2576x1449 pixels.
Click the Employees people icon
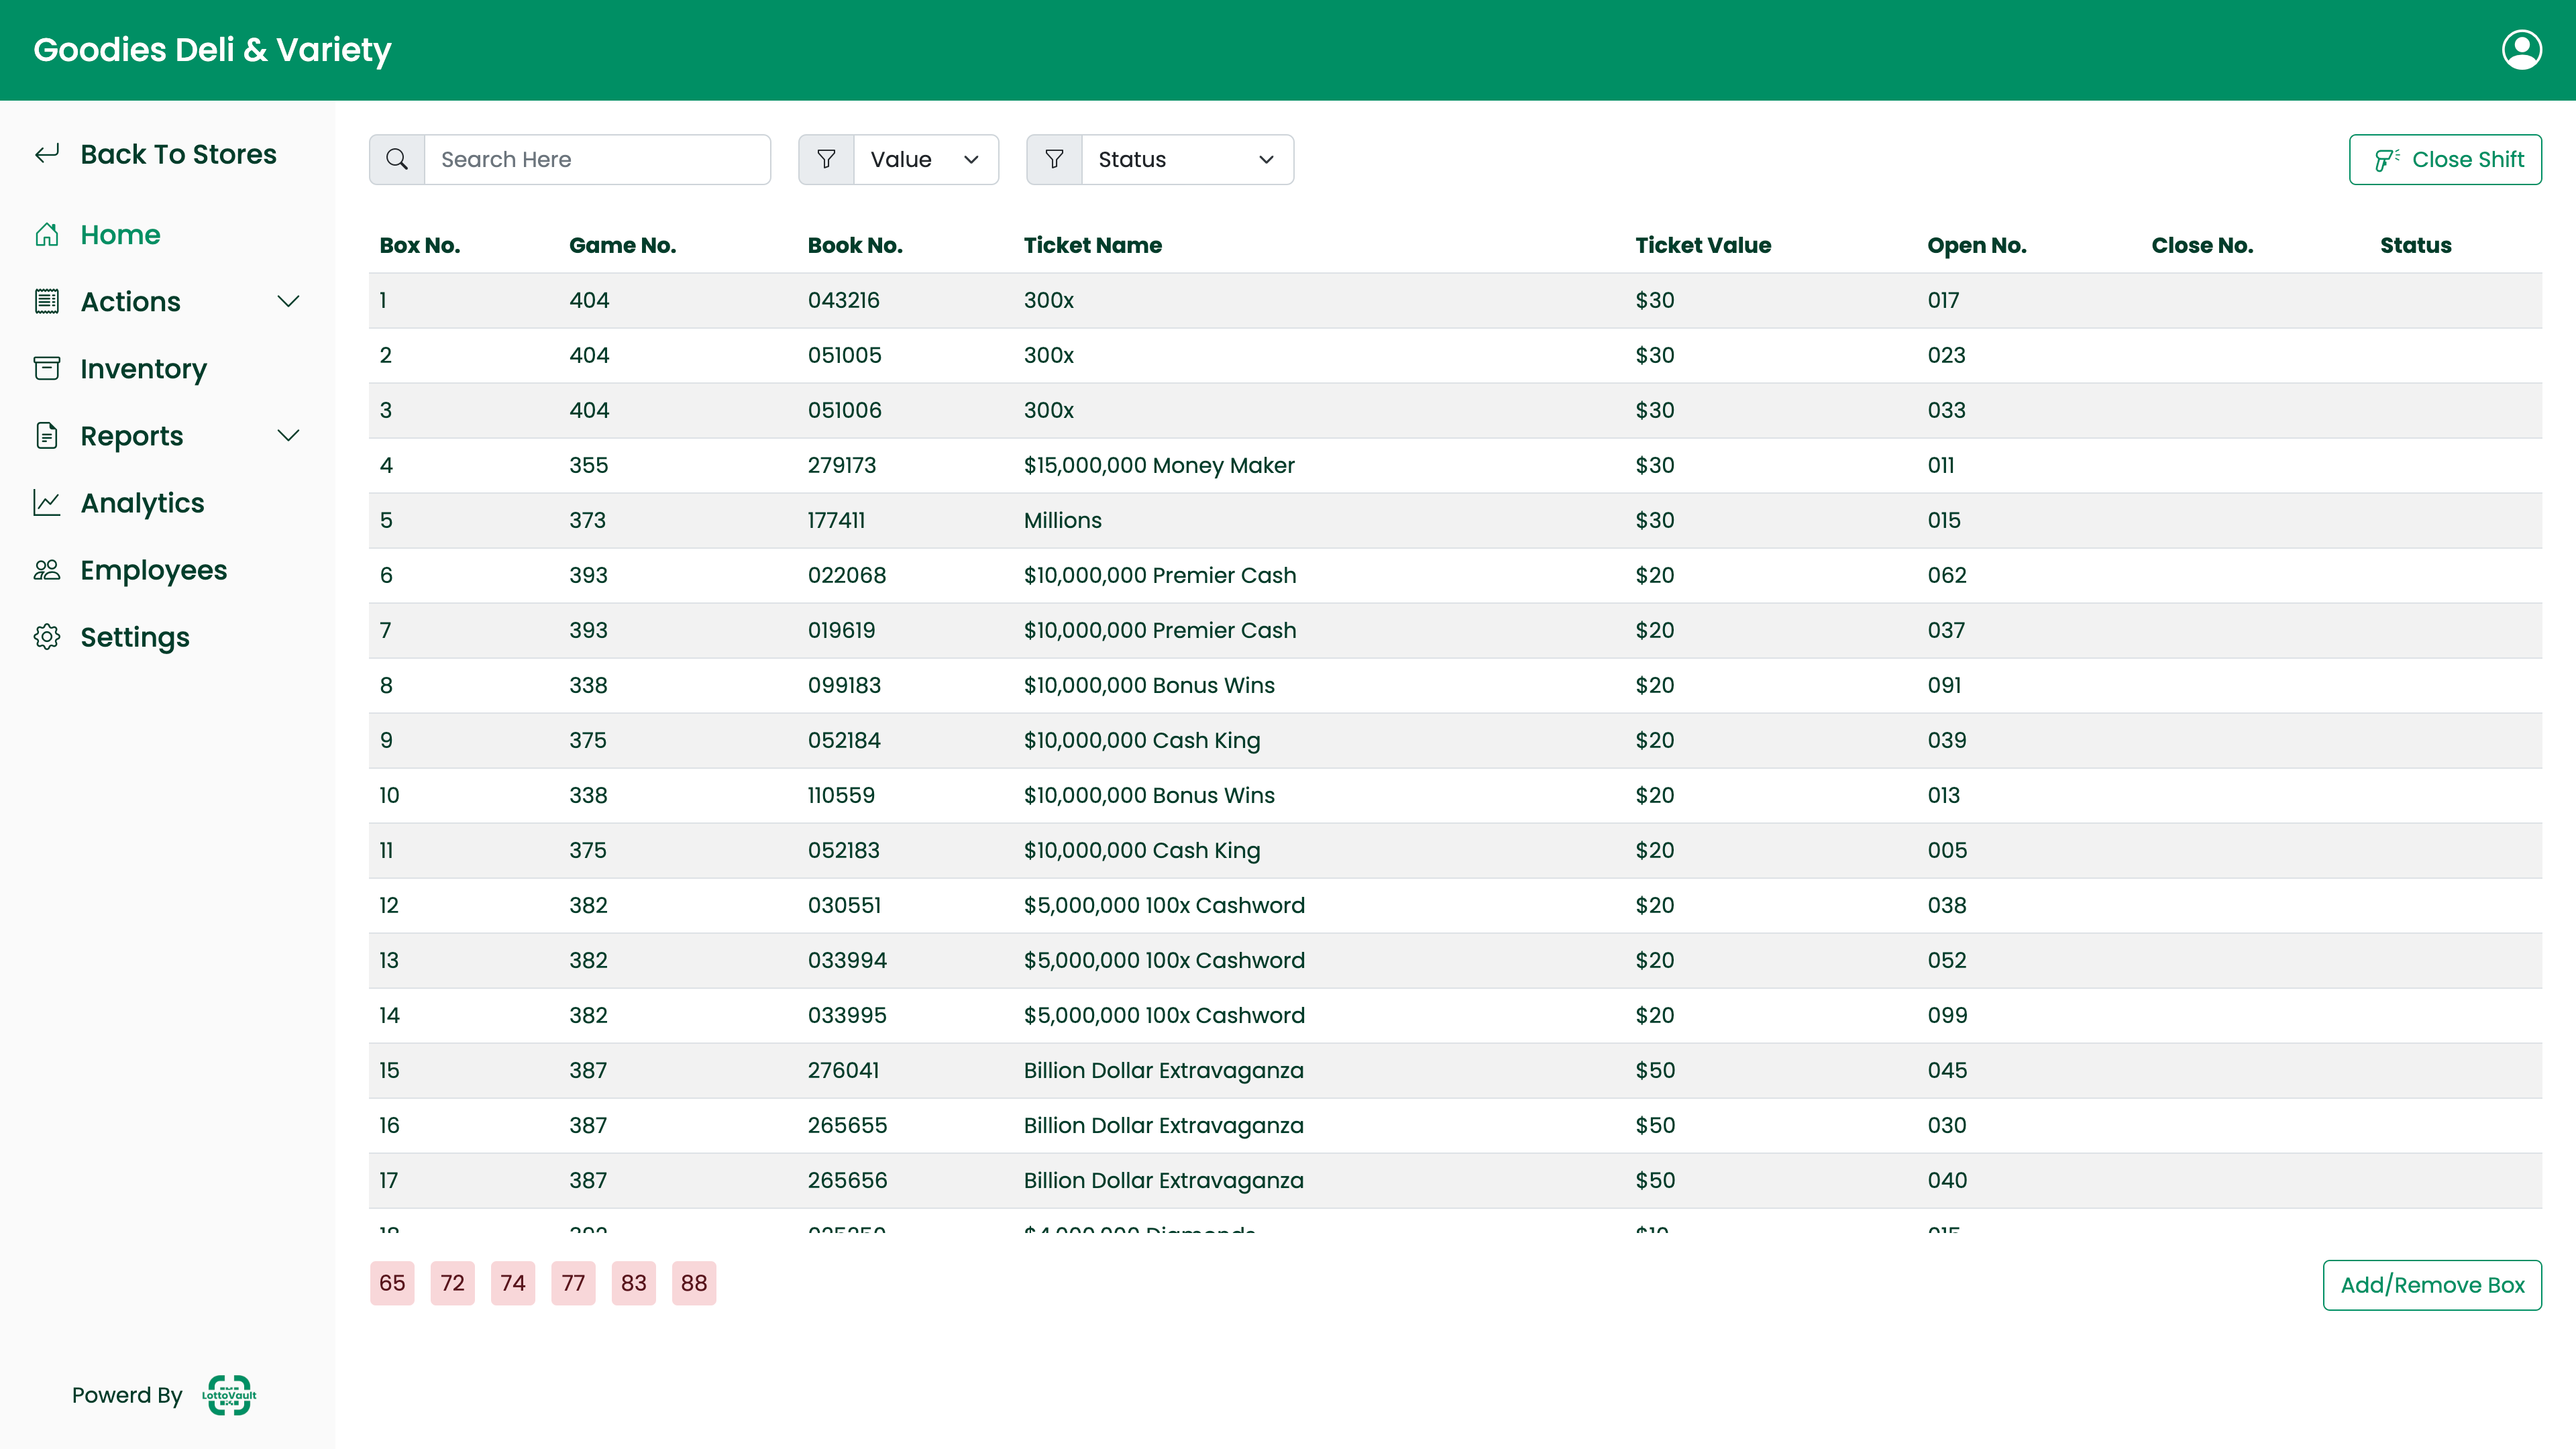[x=47, y=570]
